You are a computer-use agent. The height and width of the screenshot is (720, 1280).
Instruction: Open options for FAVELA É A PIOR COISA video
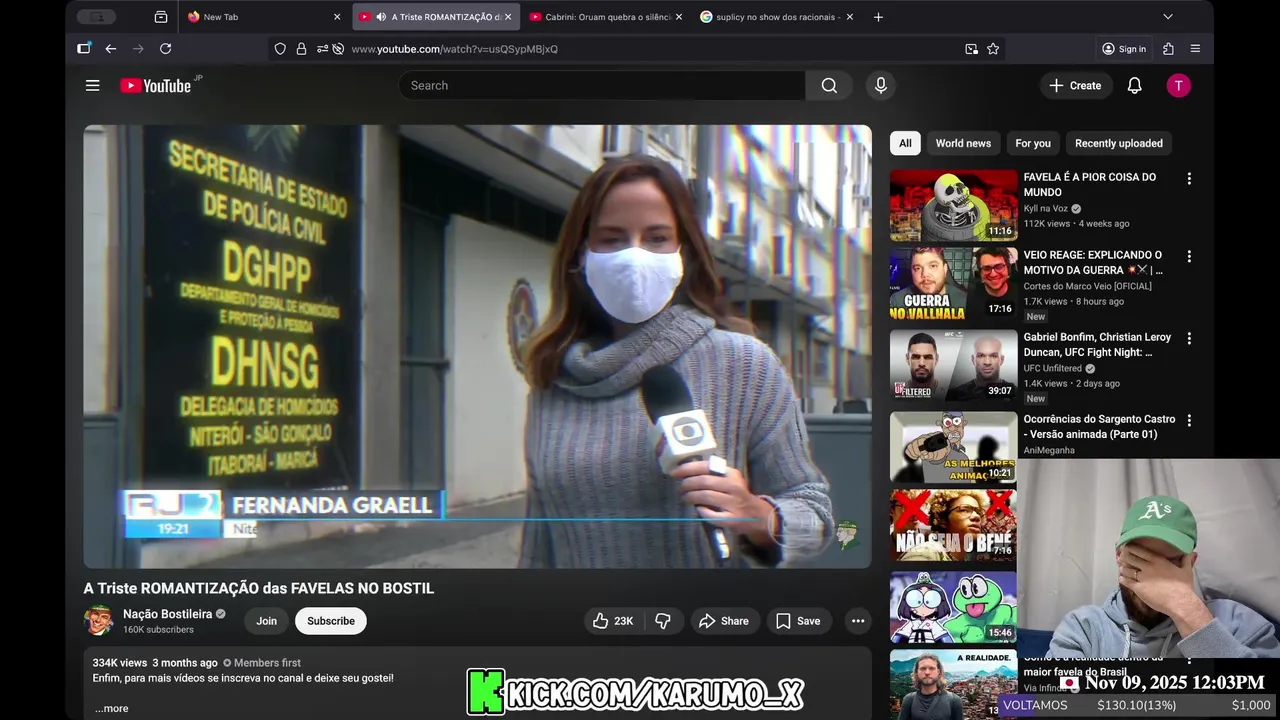pos(1189,179)
